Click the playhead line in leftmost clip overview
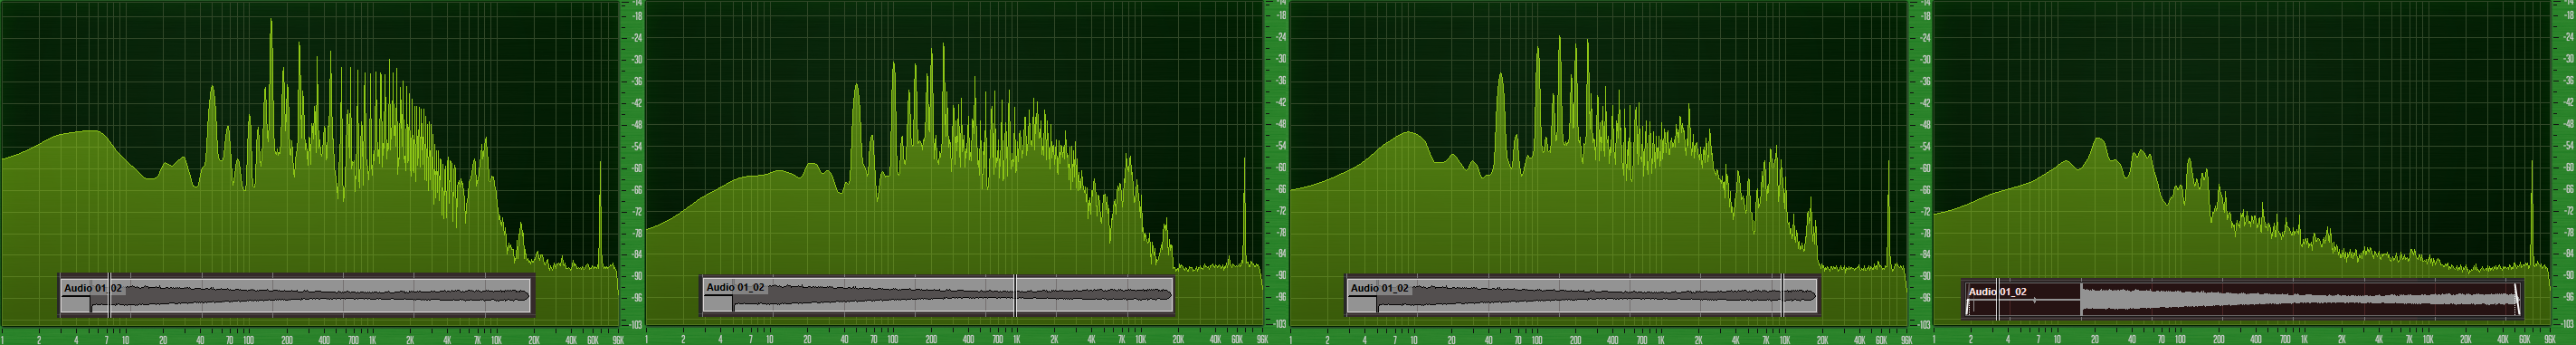This screenshot has width=2576, height=345. tap(109, 295)
